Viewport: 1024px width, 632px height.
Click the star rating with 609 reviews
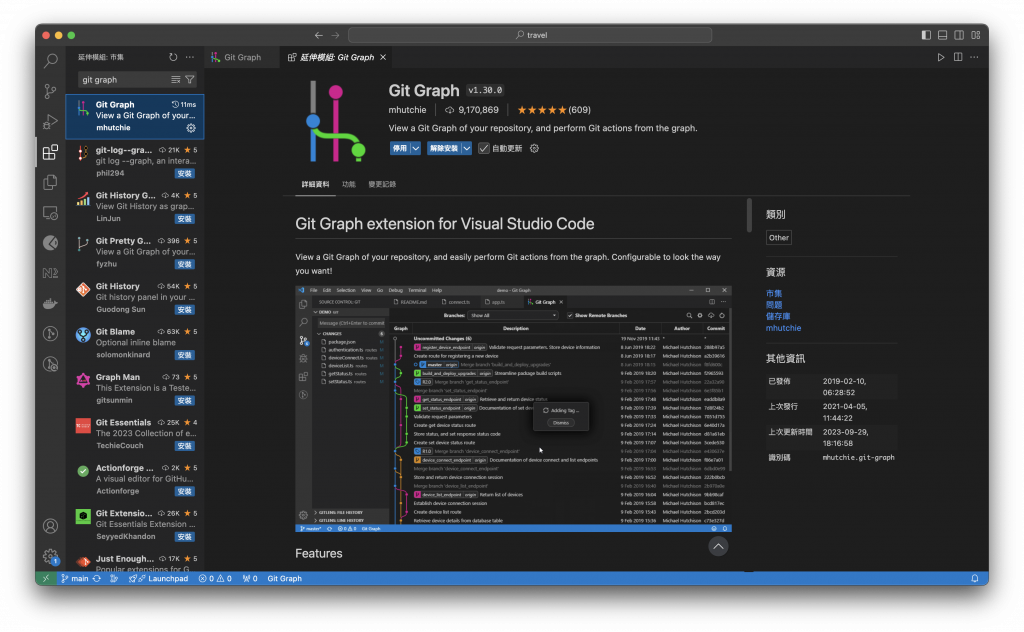[554, 110]
